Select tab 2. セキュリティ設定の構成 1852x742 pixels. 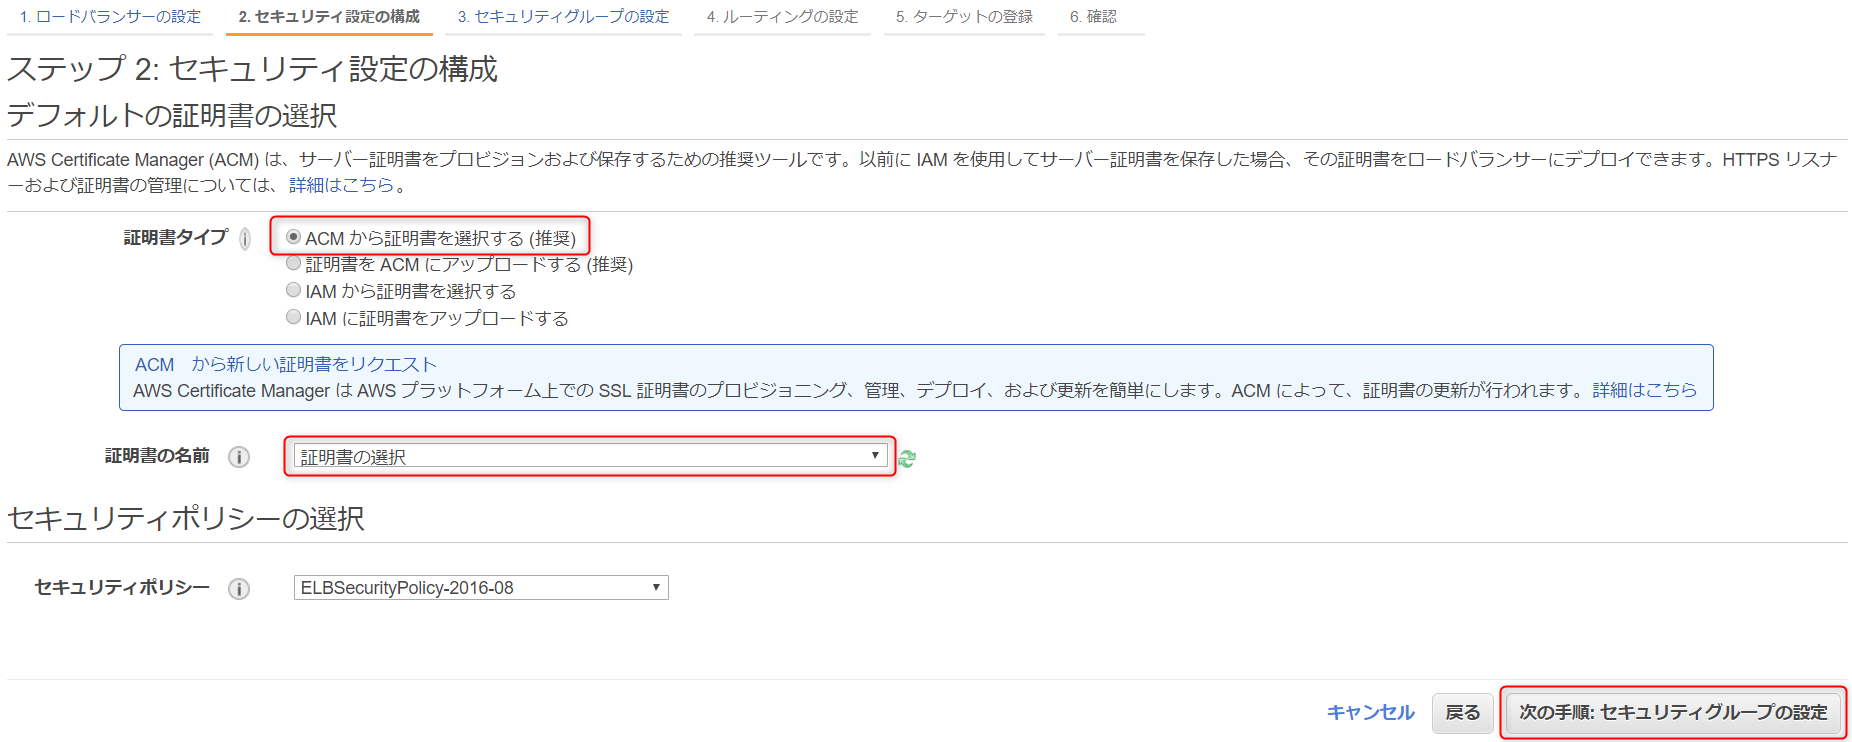tap(329, 17)
